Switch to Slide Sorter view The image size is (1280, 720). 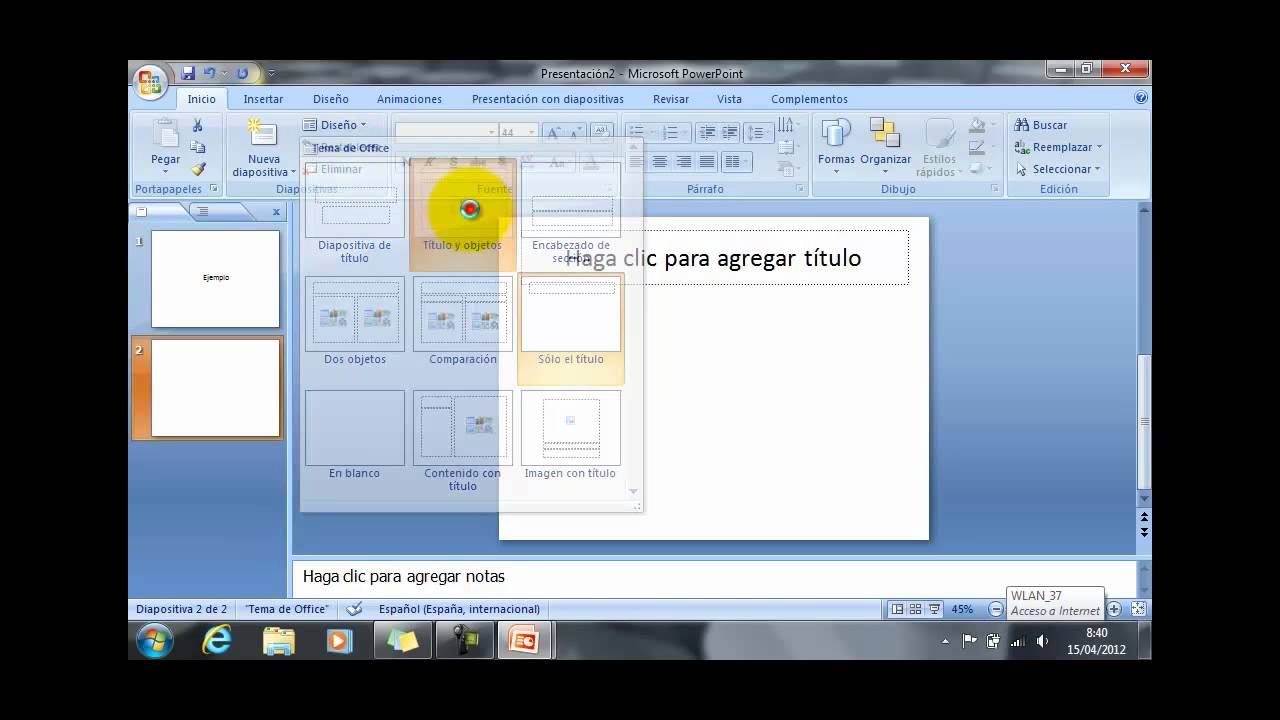[915, 609]
